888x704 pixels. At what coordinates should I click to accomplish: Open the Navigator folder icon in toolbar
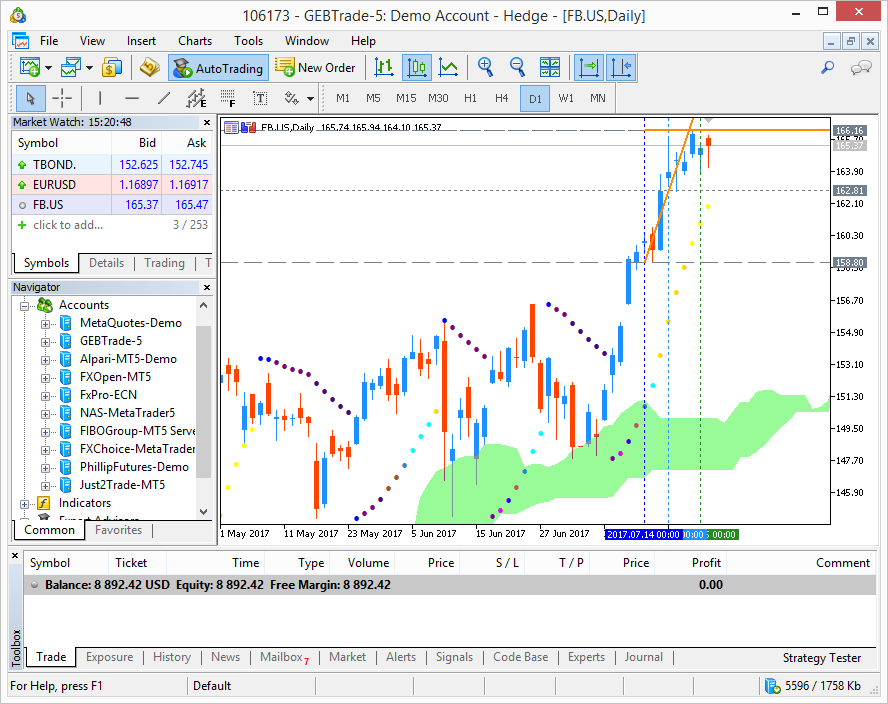150,68
